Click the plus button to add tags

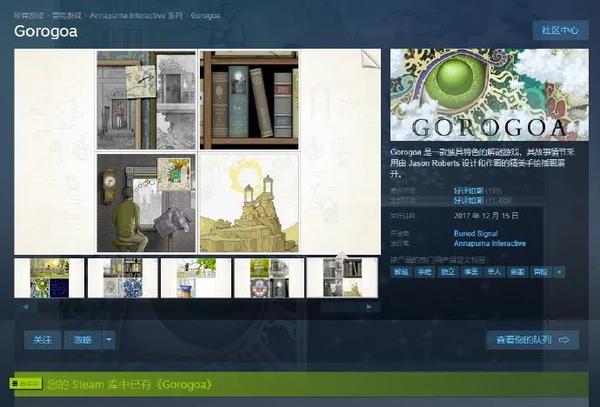559,272
